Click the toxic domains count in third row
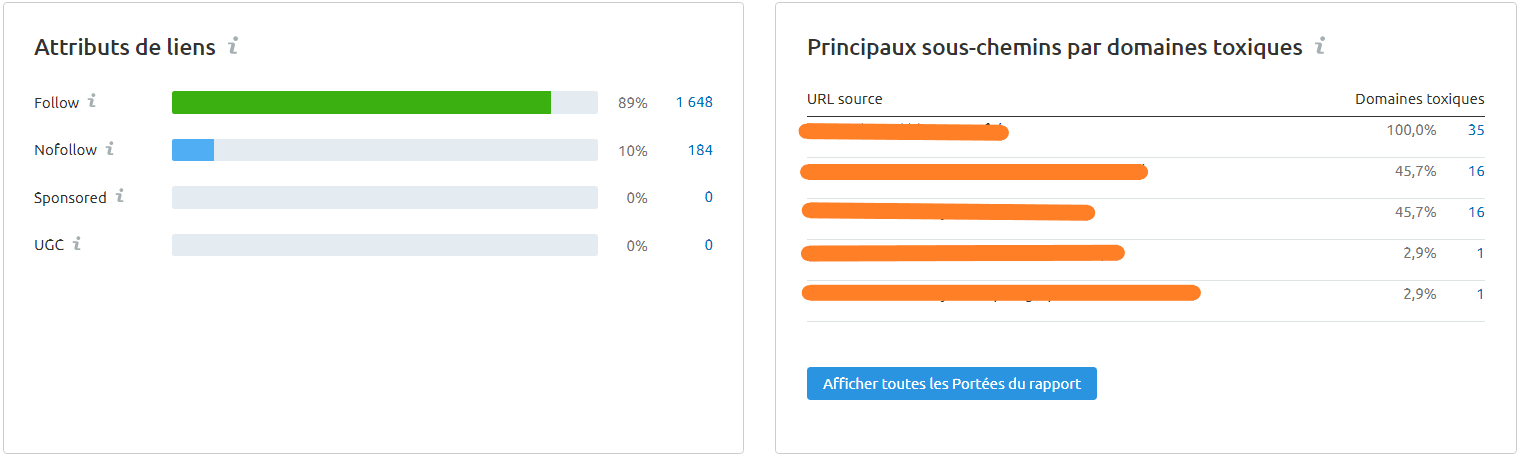This screenshot has width=1524, height=459. click(1476, 212)
